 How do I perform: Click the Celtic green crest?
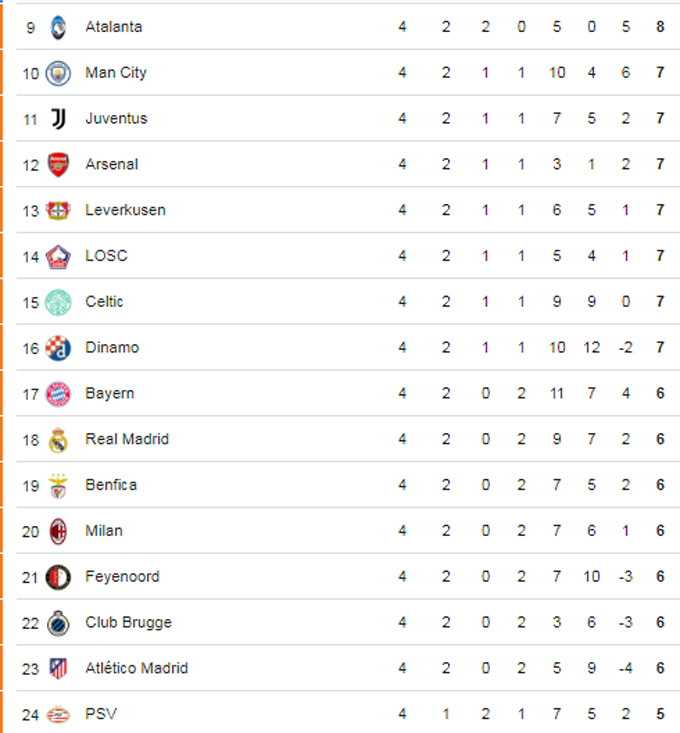58,302
